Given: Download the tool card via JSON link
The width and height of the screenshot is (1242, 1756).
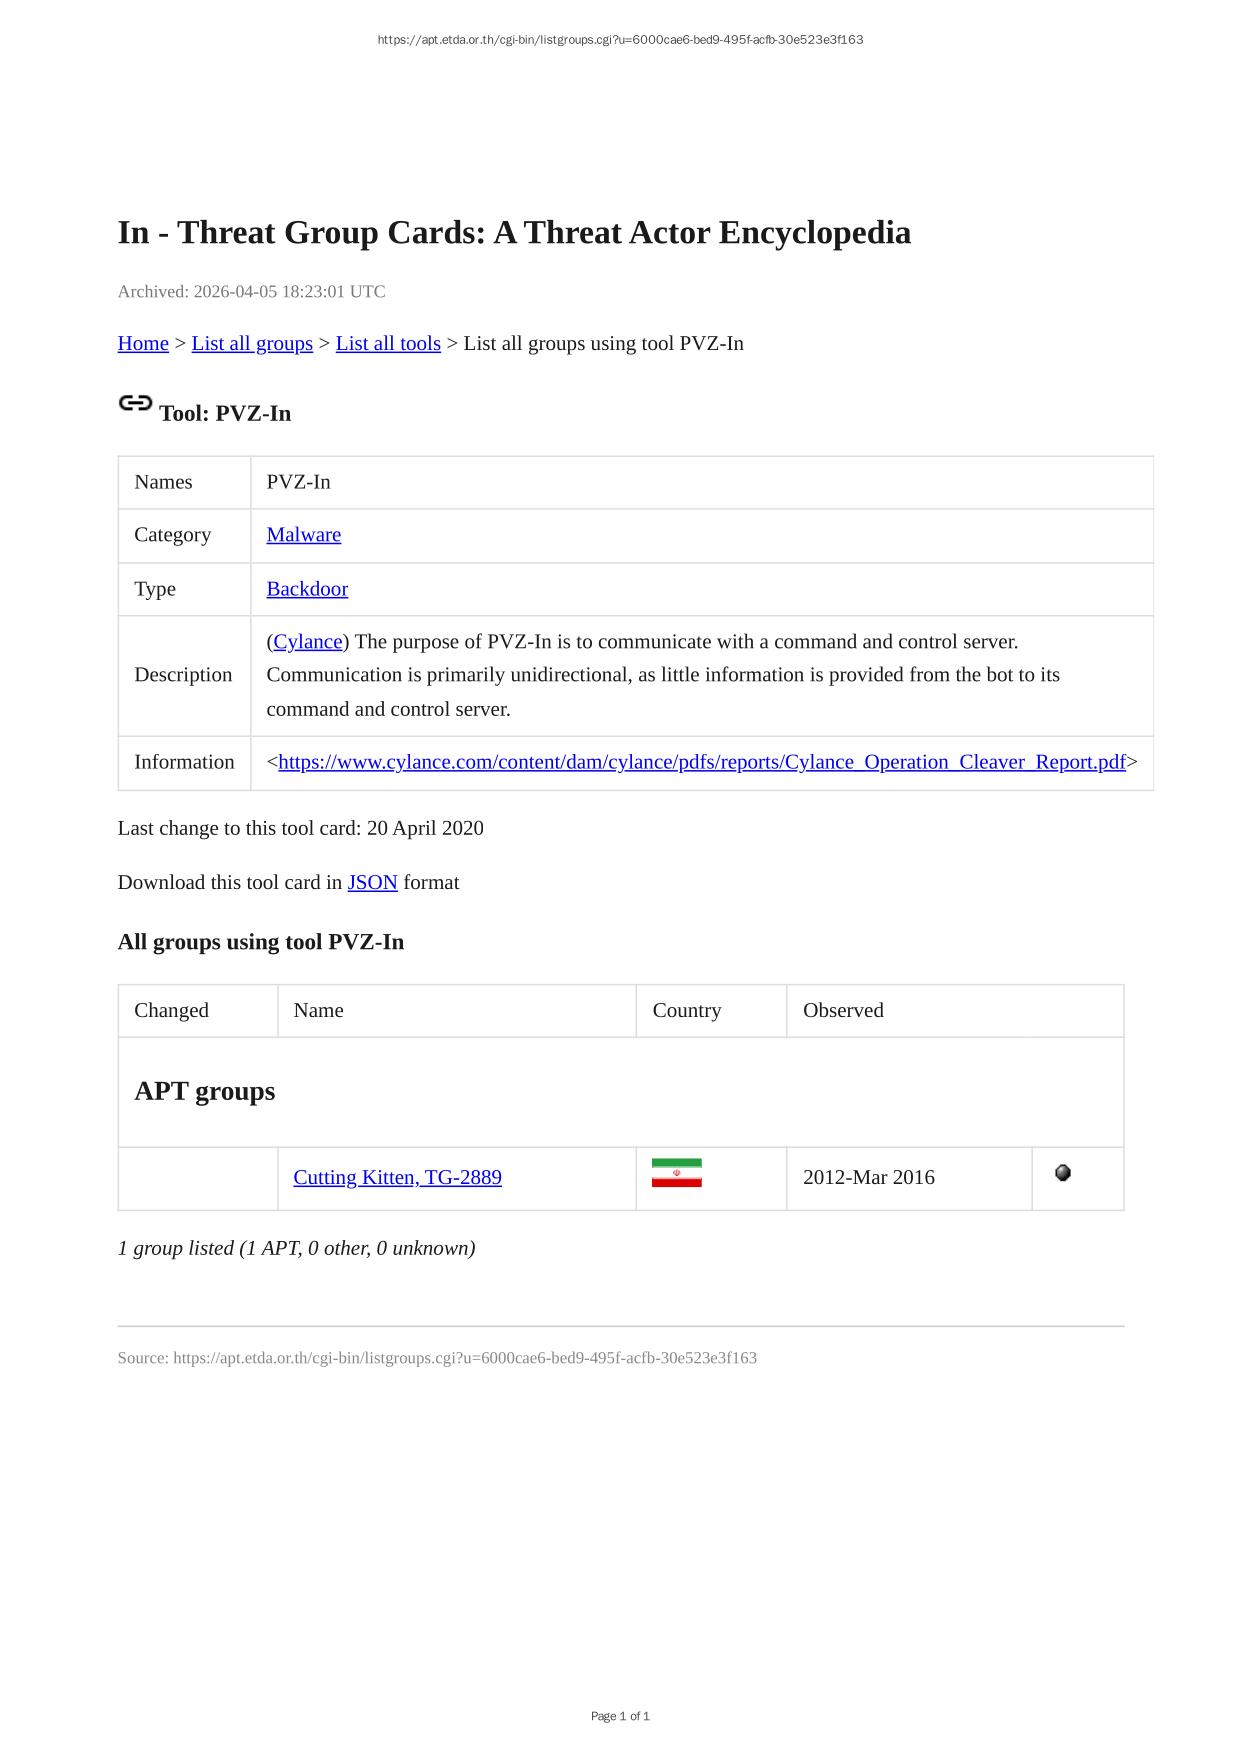Looking at the screenshot, I should coord(372,882).
